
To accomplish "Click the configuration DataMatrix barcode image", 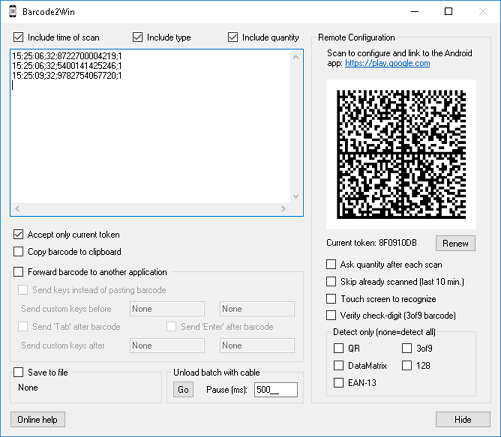I will 401,154.
